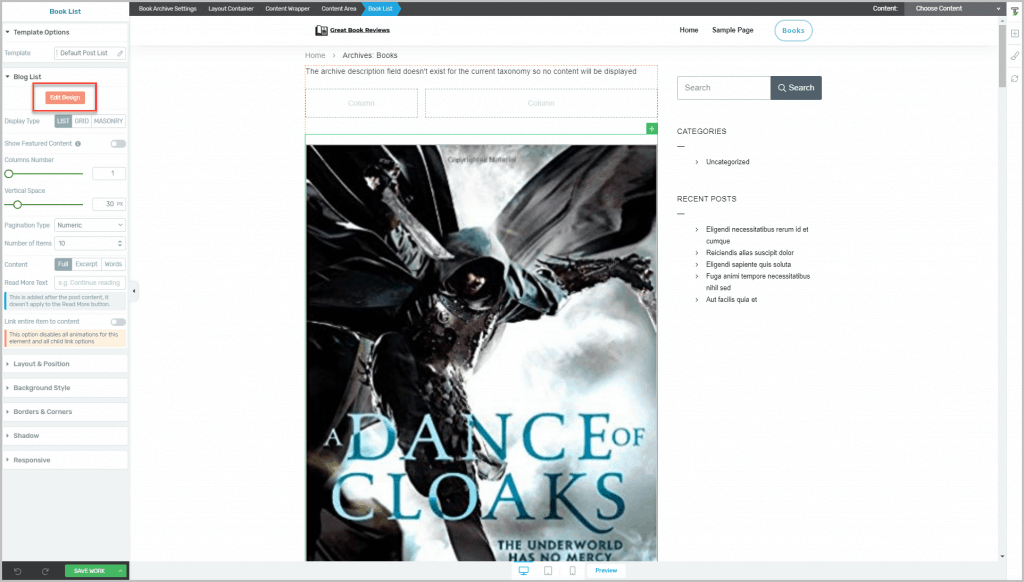This screenshot has height=582, width=1024.
Task: Click the green plus add-element icon
Action: pos(652,129)
